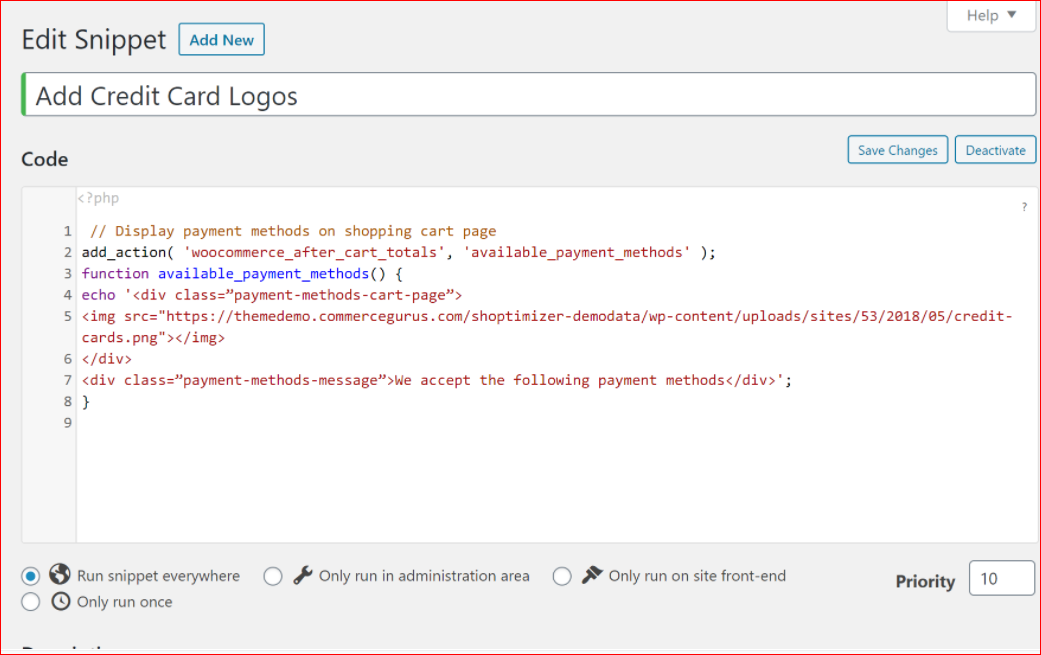Viewport: 1041px width, 655px height.
Task: Click the pushpin icon for site front-end
Action: click(x=592, y=575)
